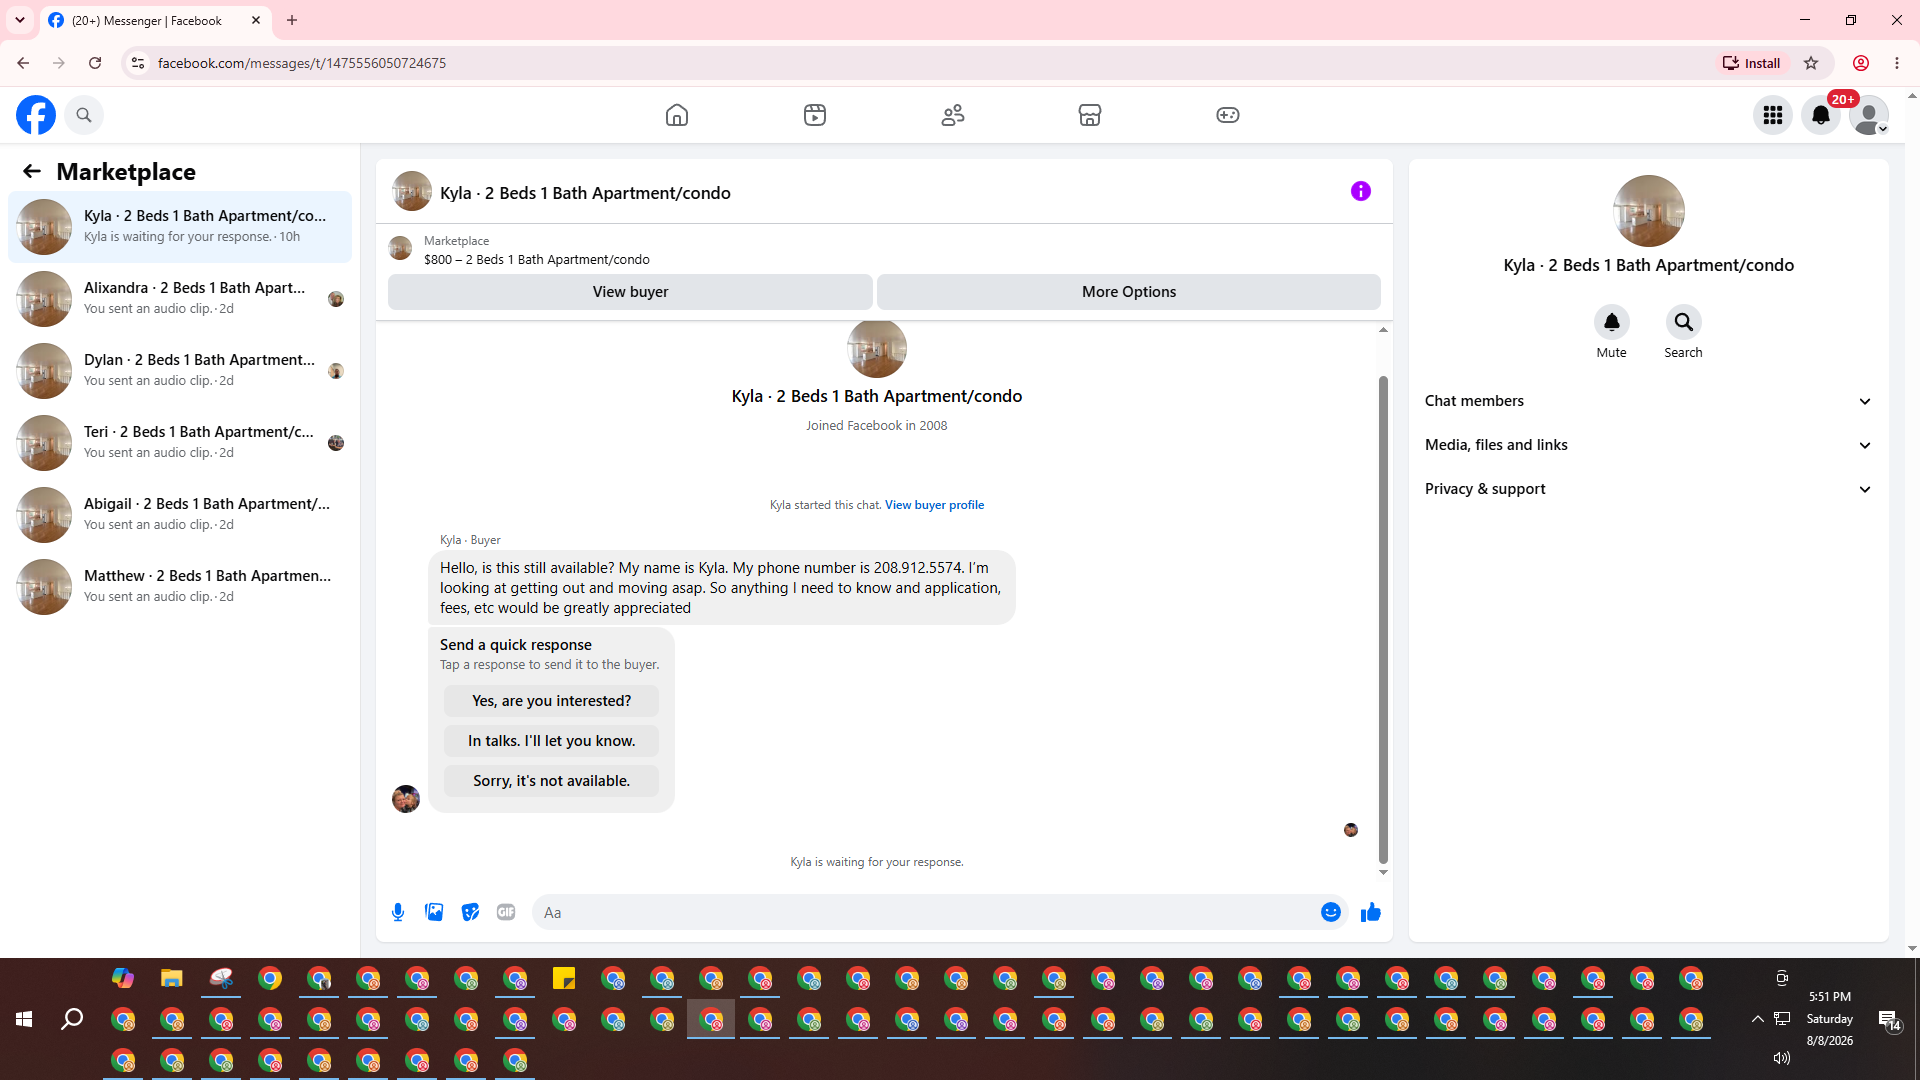
Task: Show hidden system tray icons
Action: [1757, 1019]
